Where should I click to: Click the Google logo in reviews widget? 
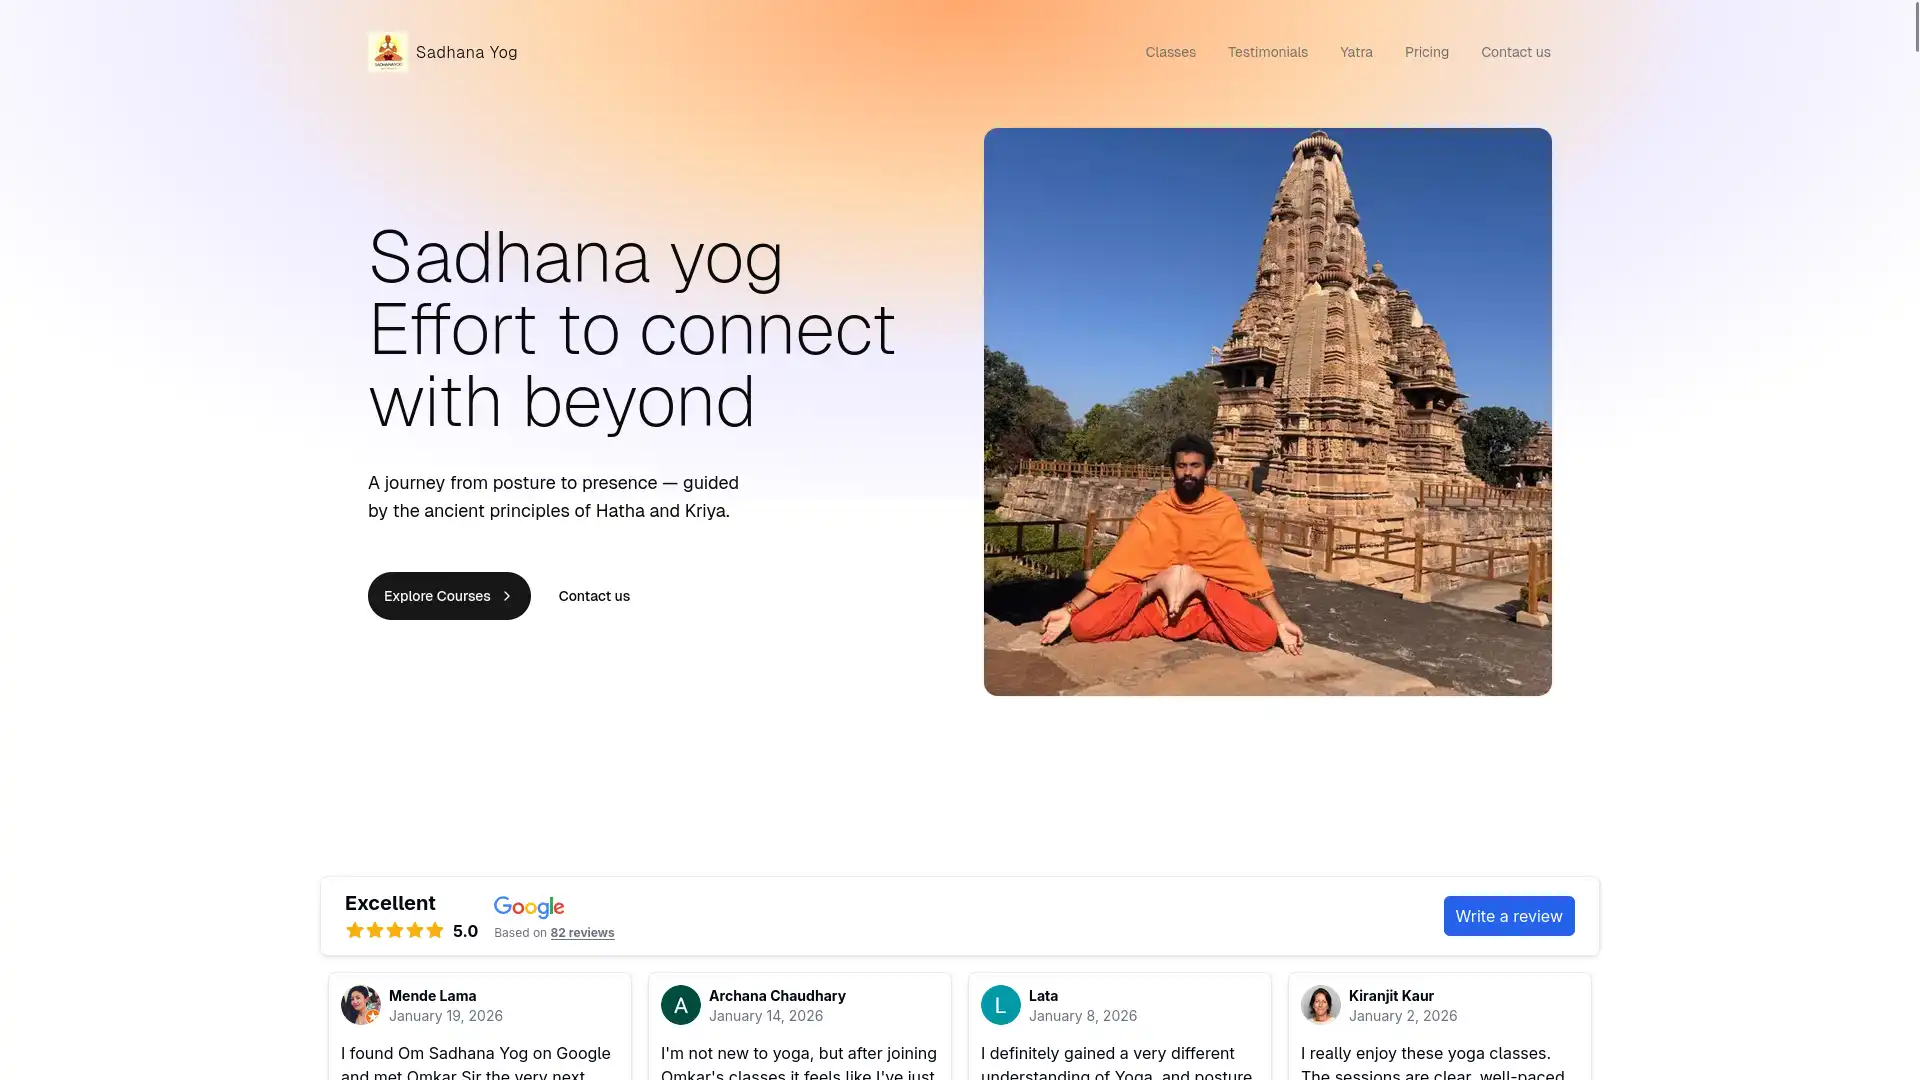[x=529, y=907]
